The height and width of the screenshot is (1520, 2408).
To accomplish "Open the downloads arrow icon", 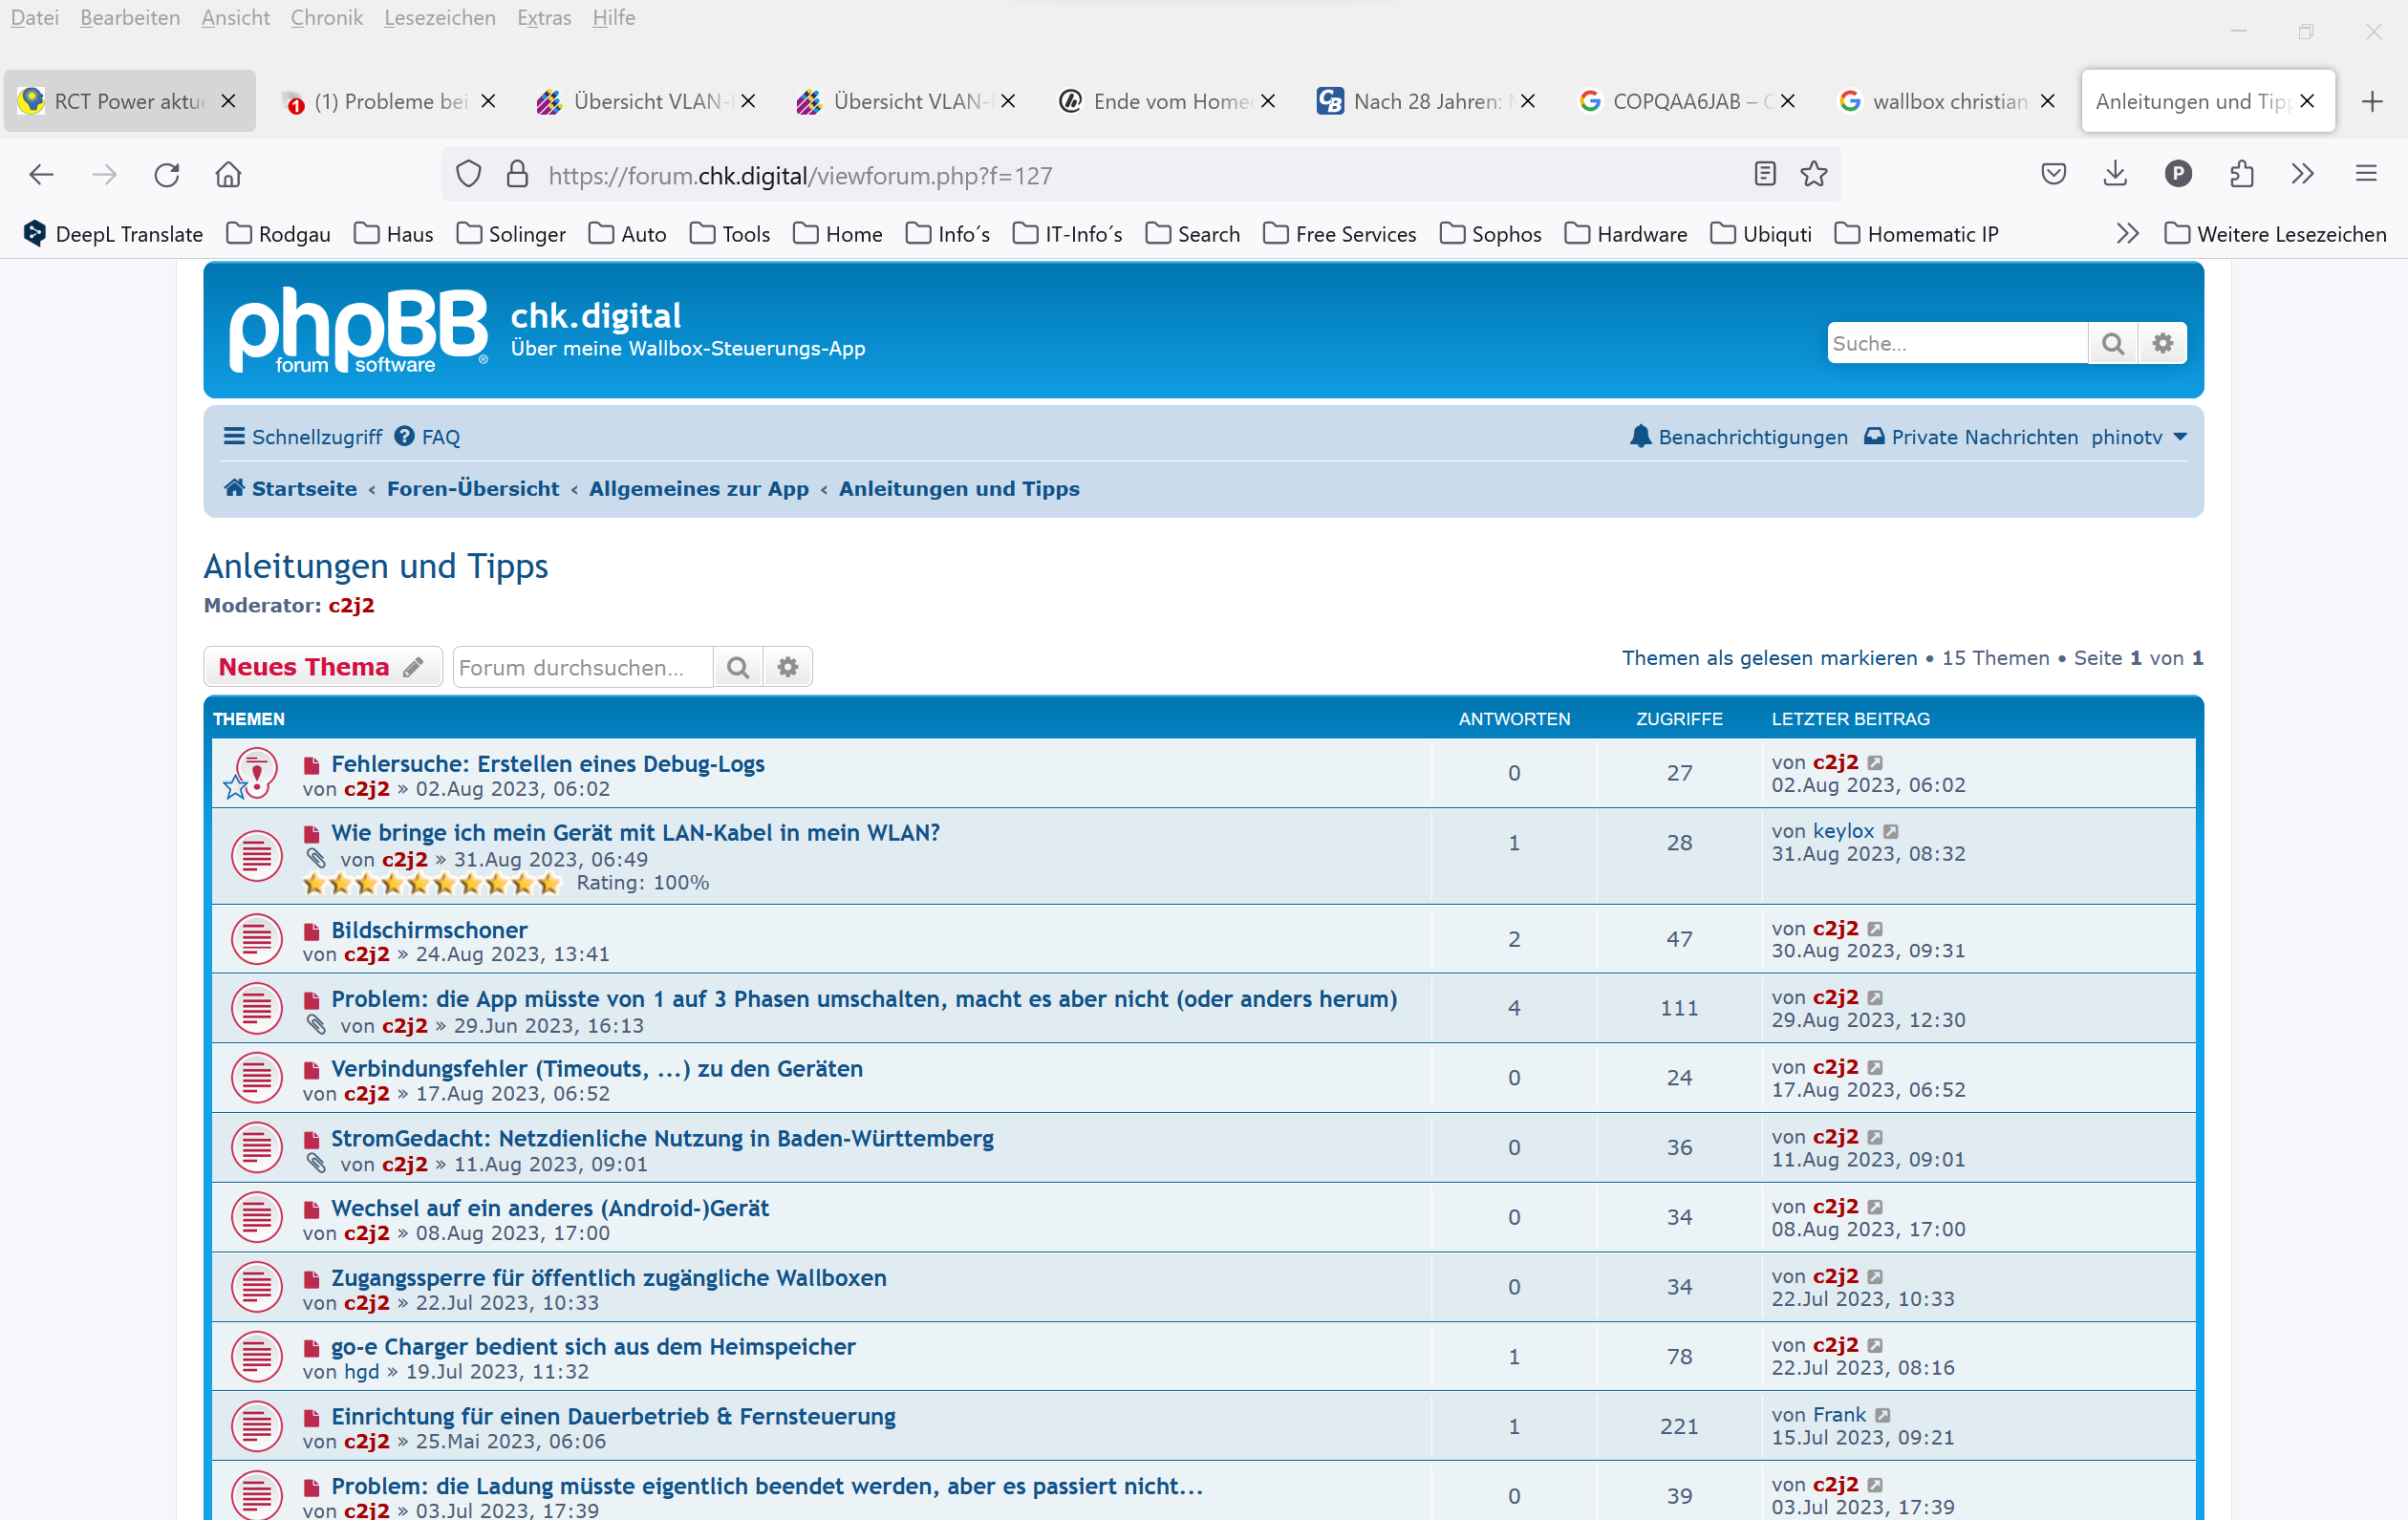I will click(x=2115, y=174).
